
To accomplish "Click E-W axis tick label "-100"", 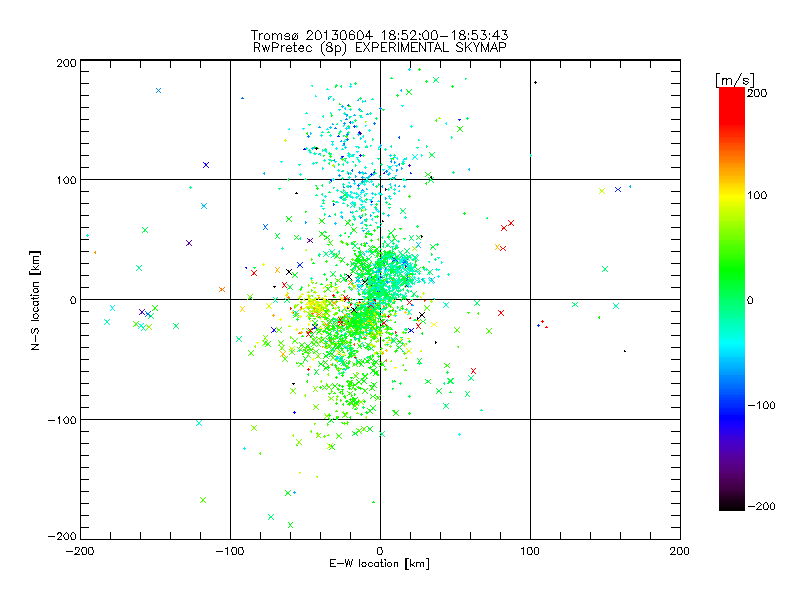I will click(230, 551).
